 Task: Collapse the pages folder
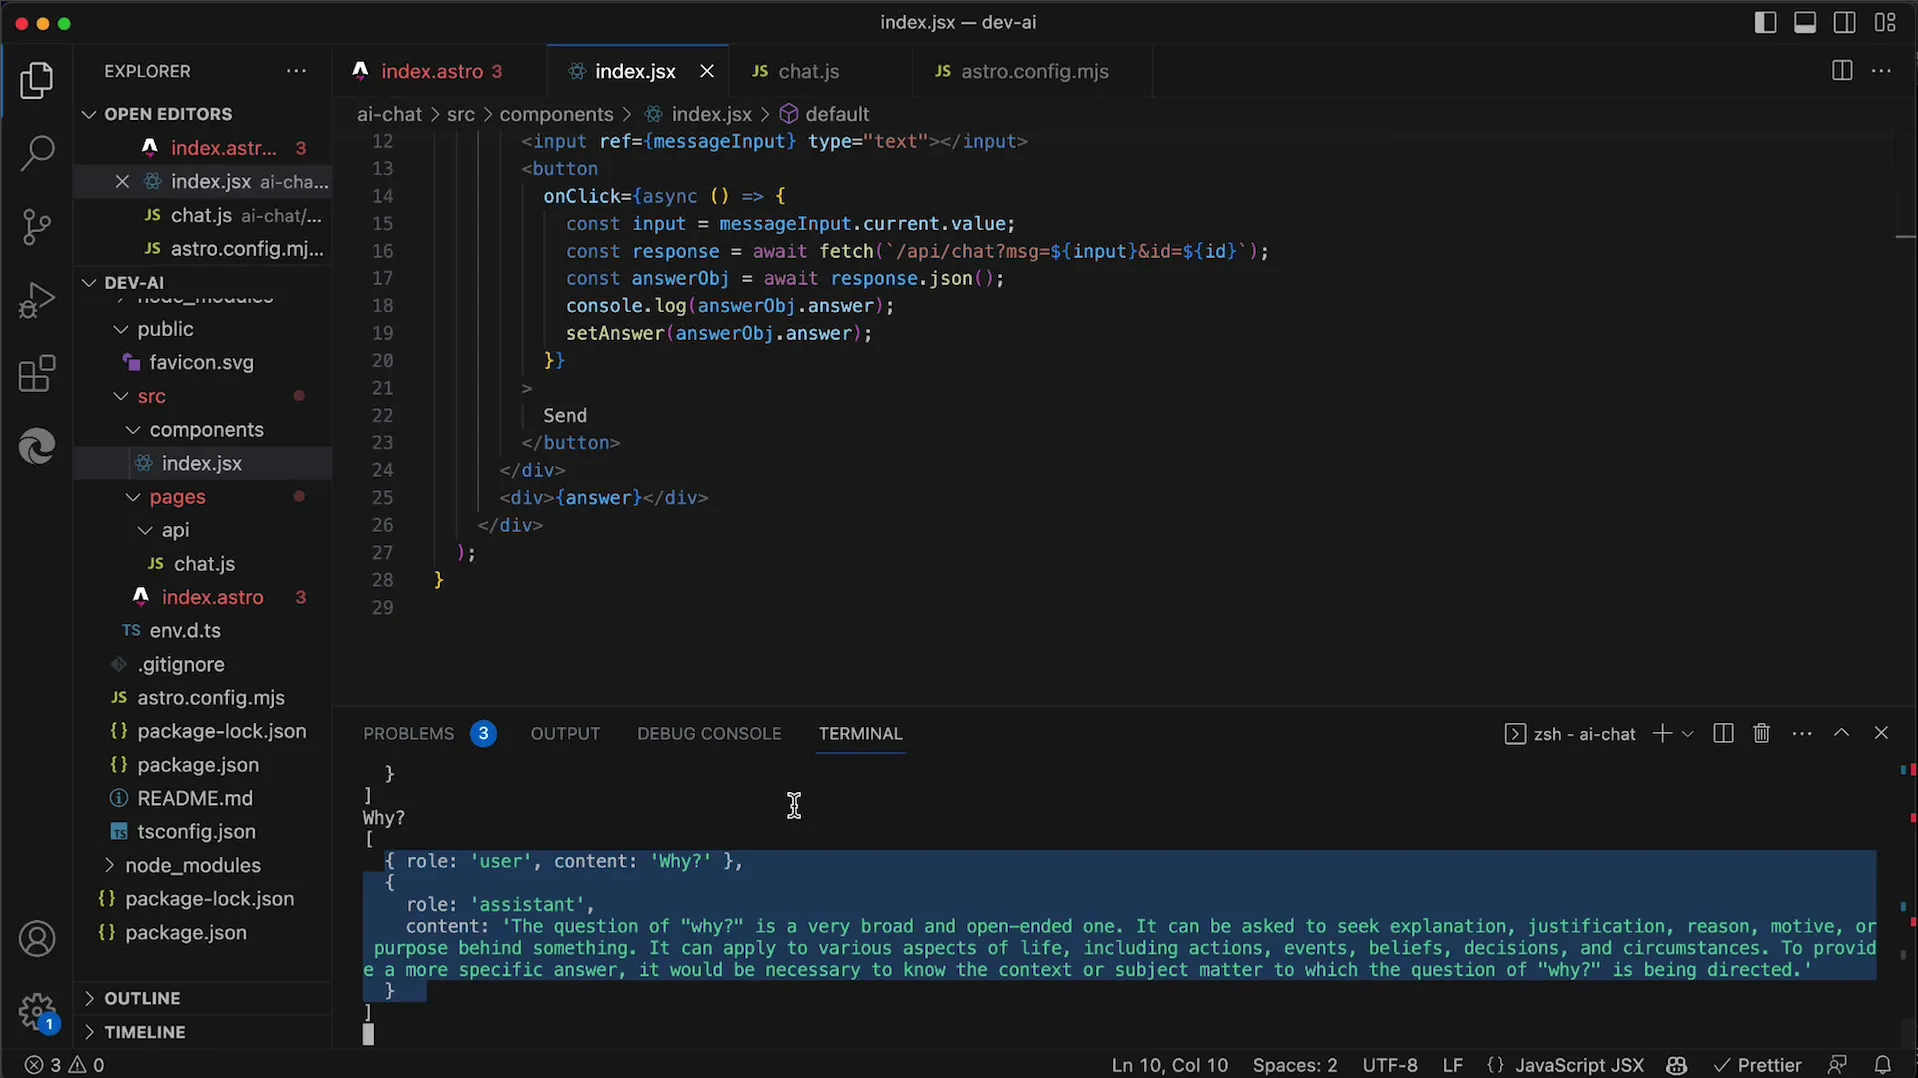[x=177, y=497]
